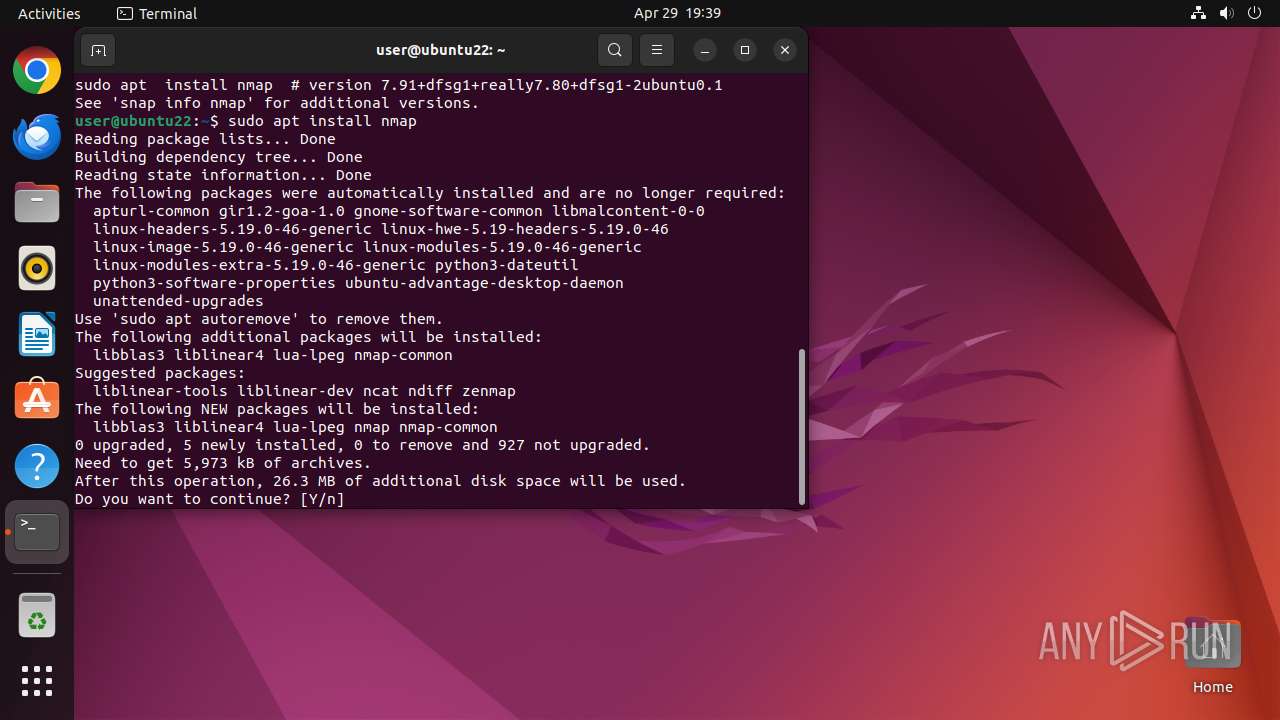Click the power icon in system tray
The width and height of the screenshot is (1280, 720).
1254,13
